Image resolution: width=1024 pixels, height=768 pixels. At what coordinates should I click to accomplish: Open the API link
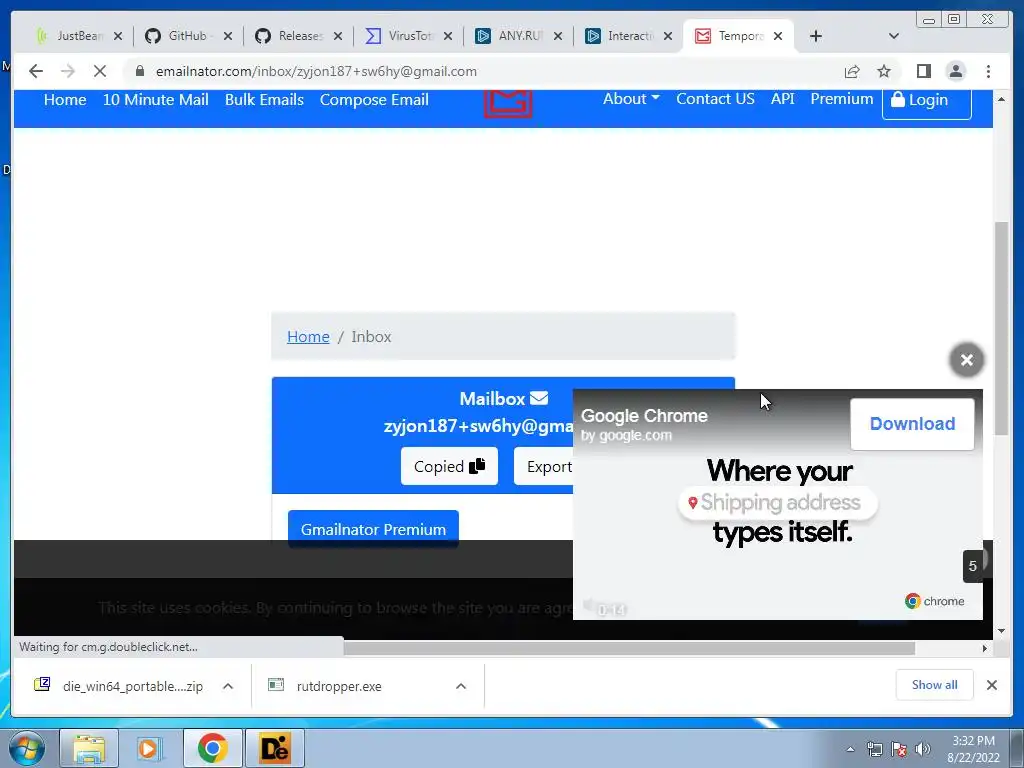(x=782, y=99)
